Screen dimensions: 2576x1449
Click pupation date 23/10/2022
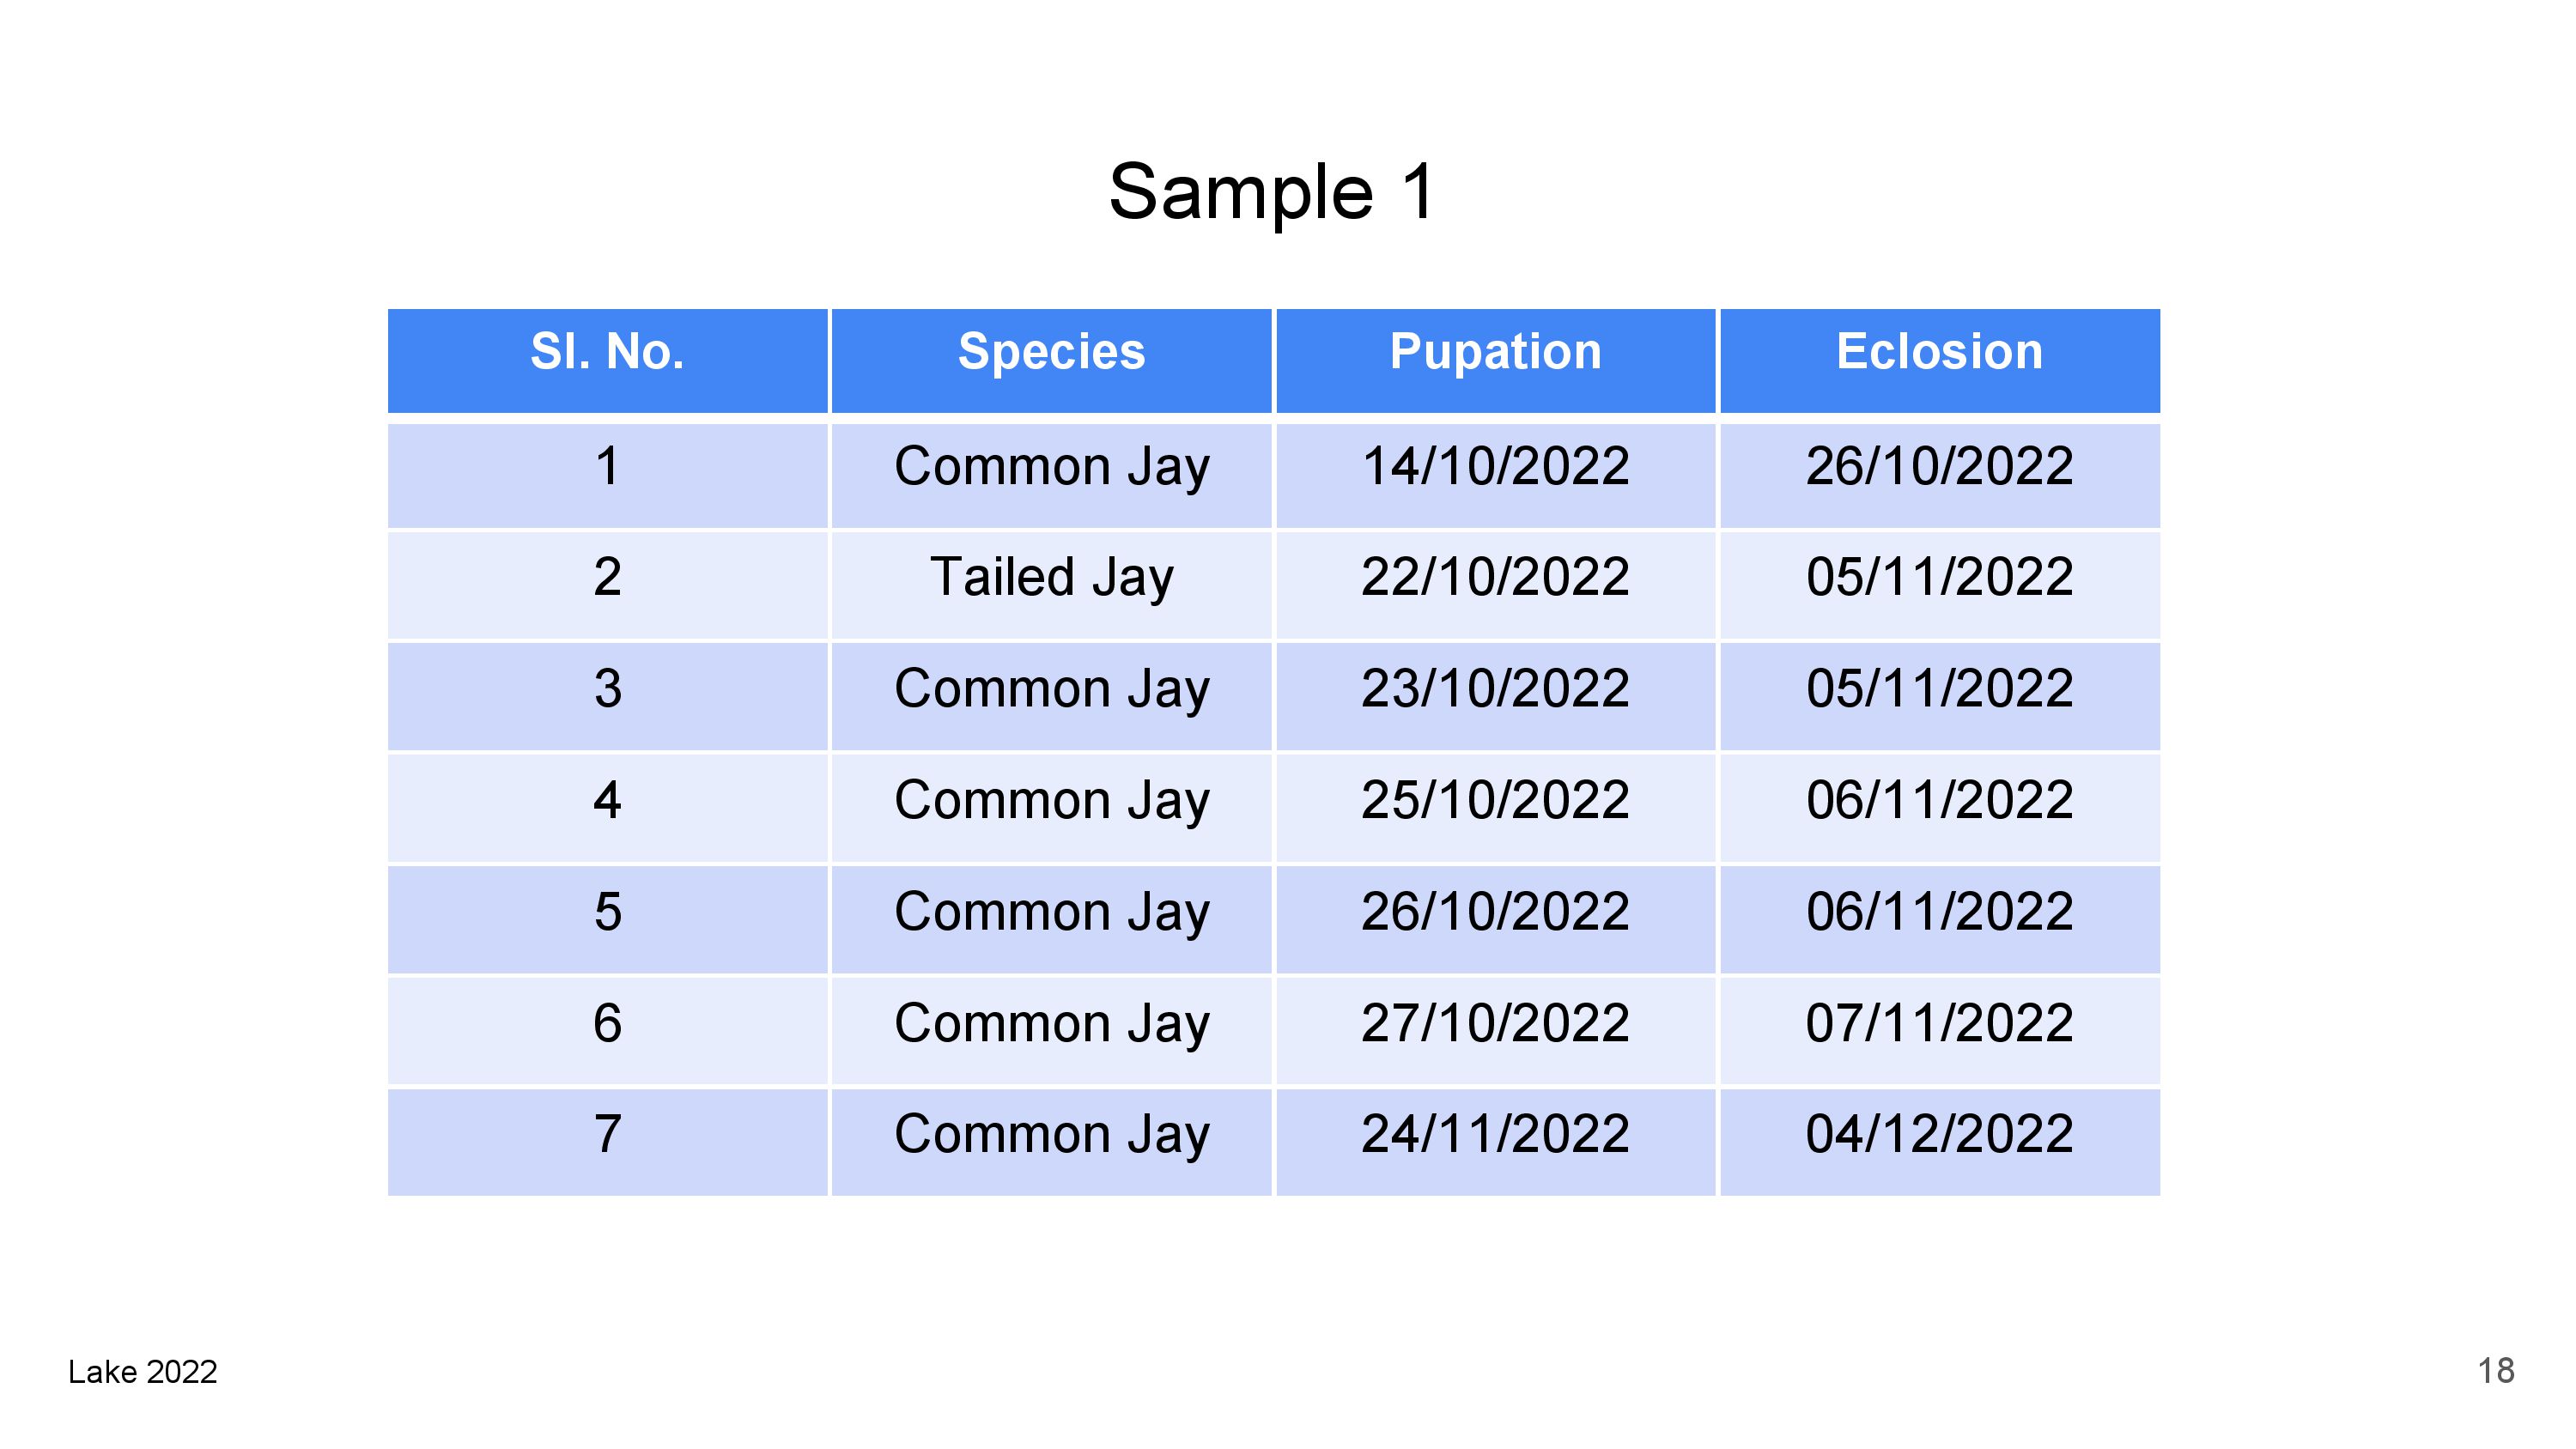point(1495,689)
